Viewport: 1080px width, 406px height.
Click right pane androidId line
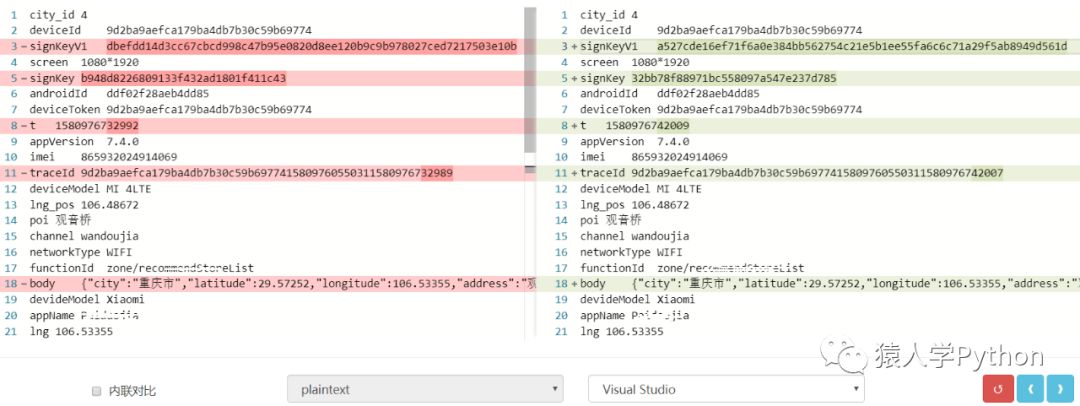click(670, 94)
